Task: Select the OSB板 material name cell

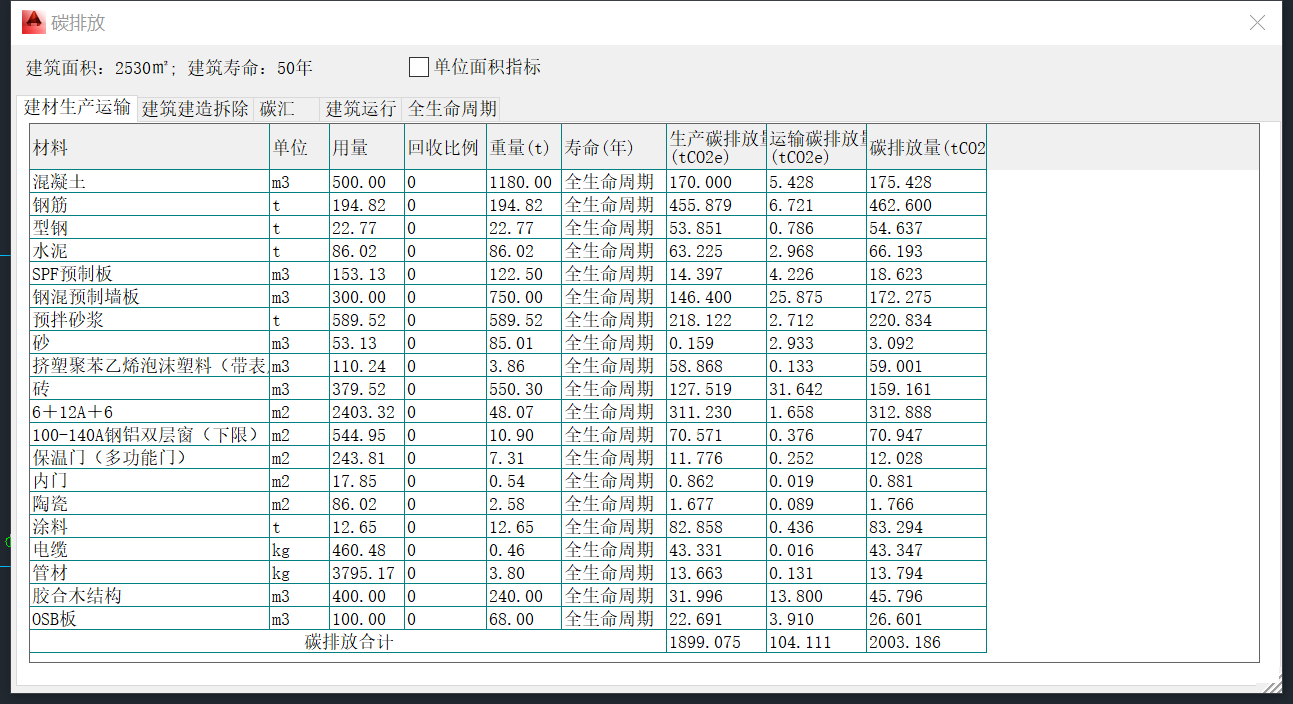Action: 149,619
